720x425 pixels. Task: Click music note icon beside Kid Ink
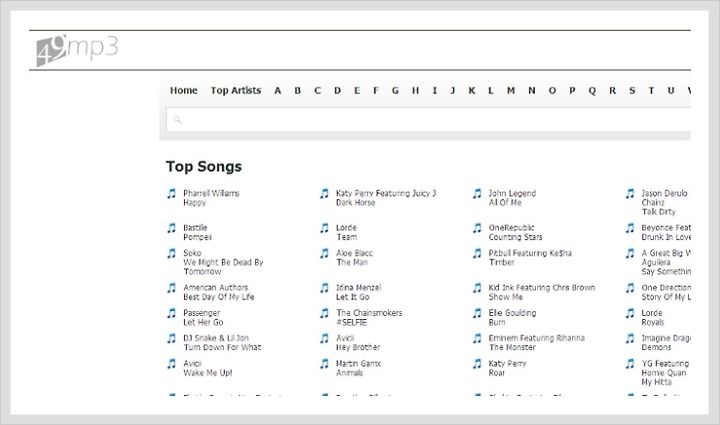pyautogui.click(x=477, y=288)
